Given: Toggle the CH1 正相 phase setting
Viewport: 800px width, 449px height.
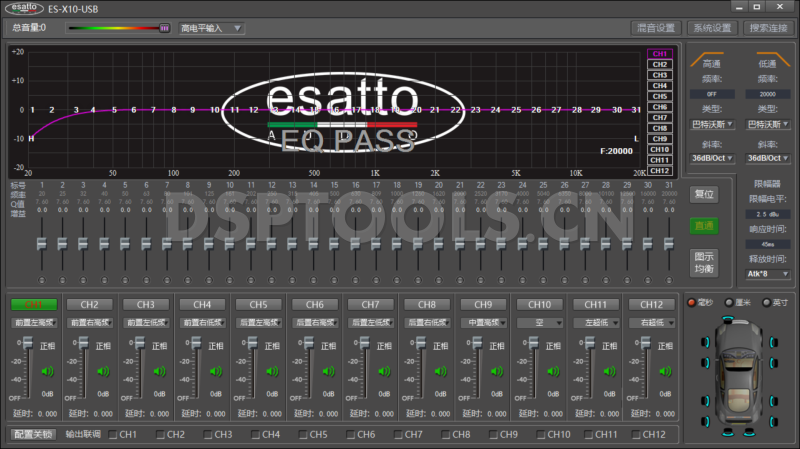Looking at the screenshot, I should [47, 346].
